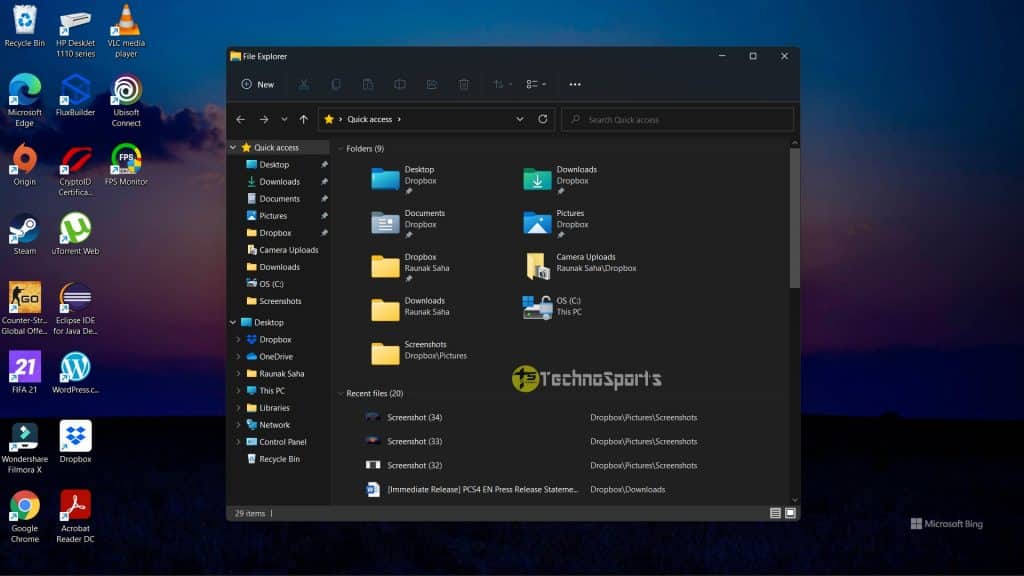Screen dimensions: 1024x576
Task: Go up one level with Up arrow
Action: tap(304, 120)
